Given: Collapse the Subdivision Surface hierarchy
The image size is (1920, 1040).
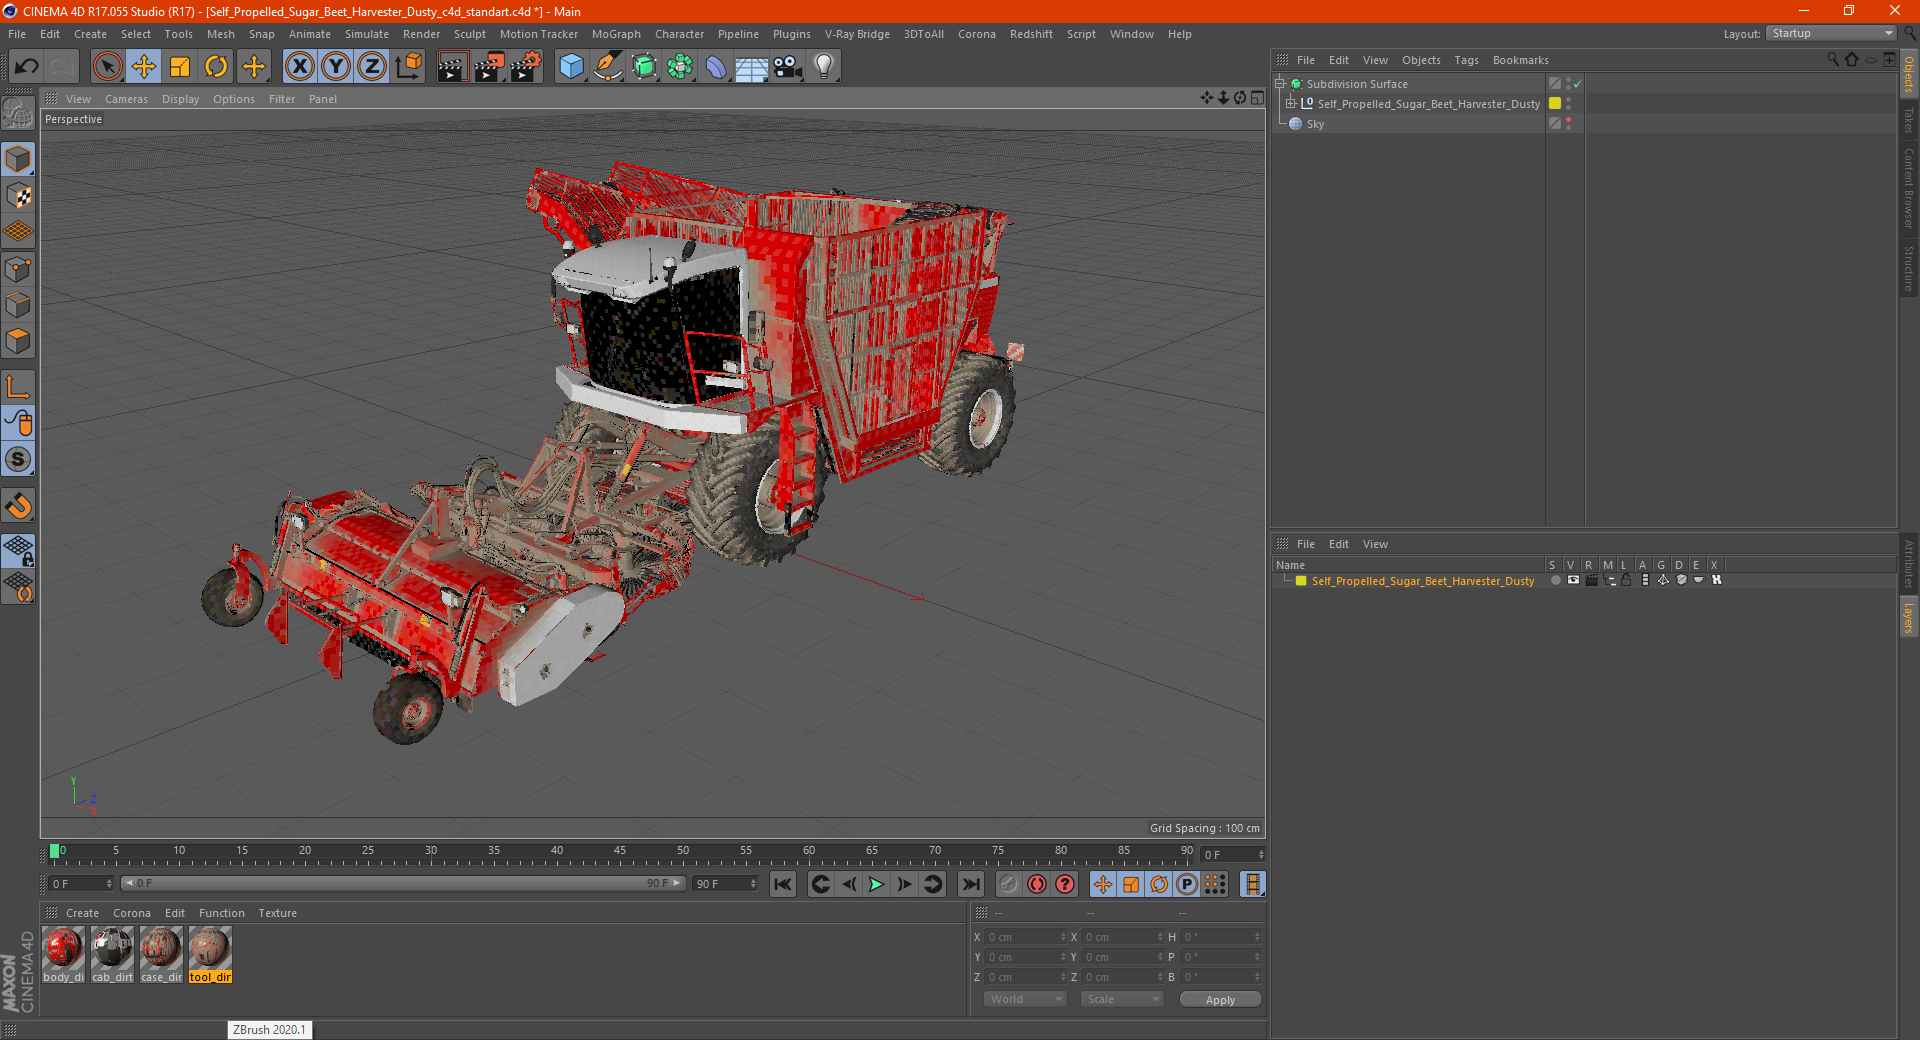Looking at the screenshot, I should [1279, 84].
